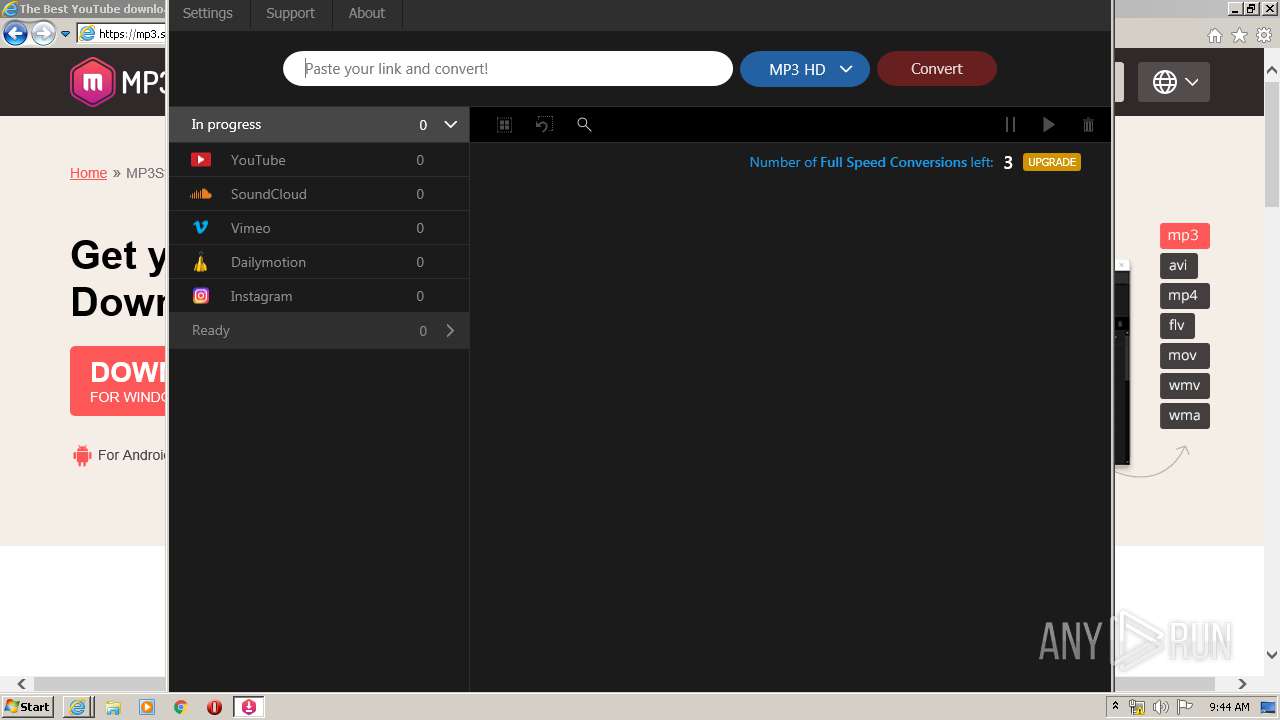
Task: Open the Settings menu
Action: click(x=208, y=13)
